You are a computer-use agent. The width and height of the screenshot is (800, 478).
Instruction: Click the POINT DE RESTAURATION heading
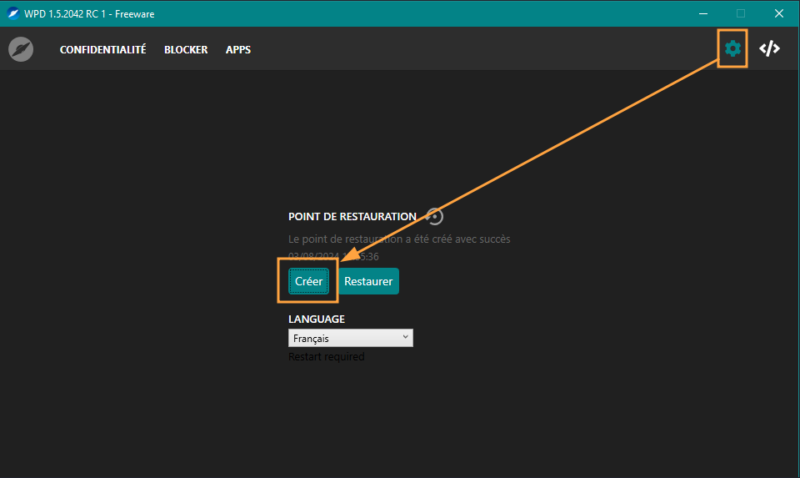pyautogui.click(x=352, y=216)
